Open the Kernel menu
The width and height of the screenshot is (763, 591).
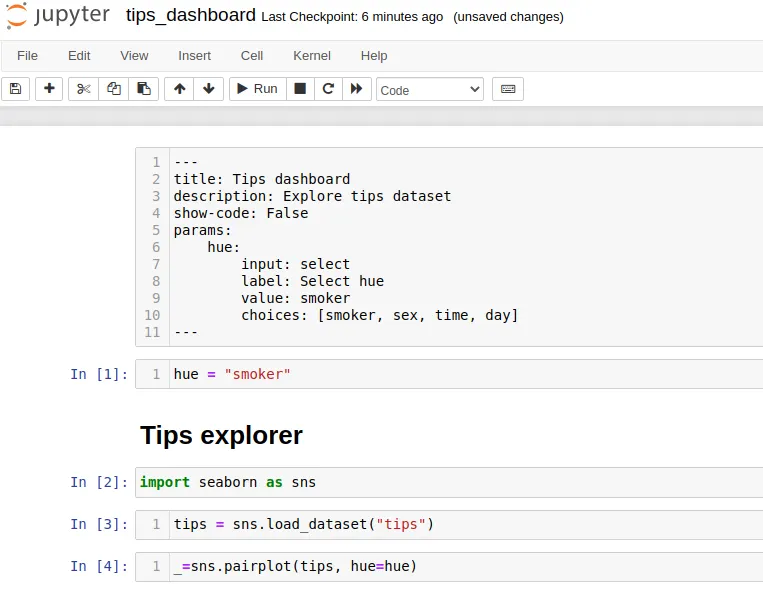(312, 56)
